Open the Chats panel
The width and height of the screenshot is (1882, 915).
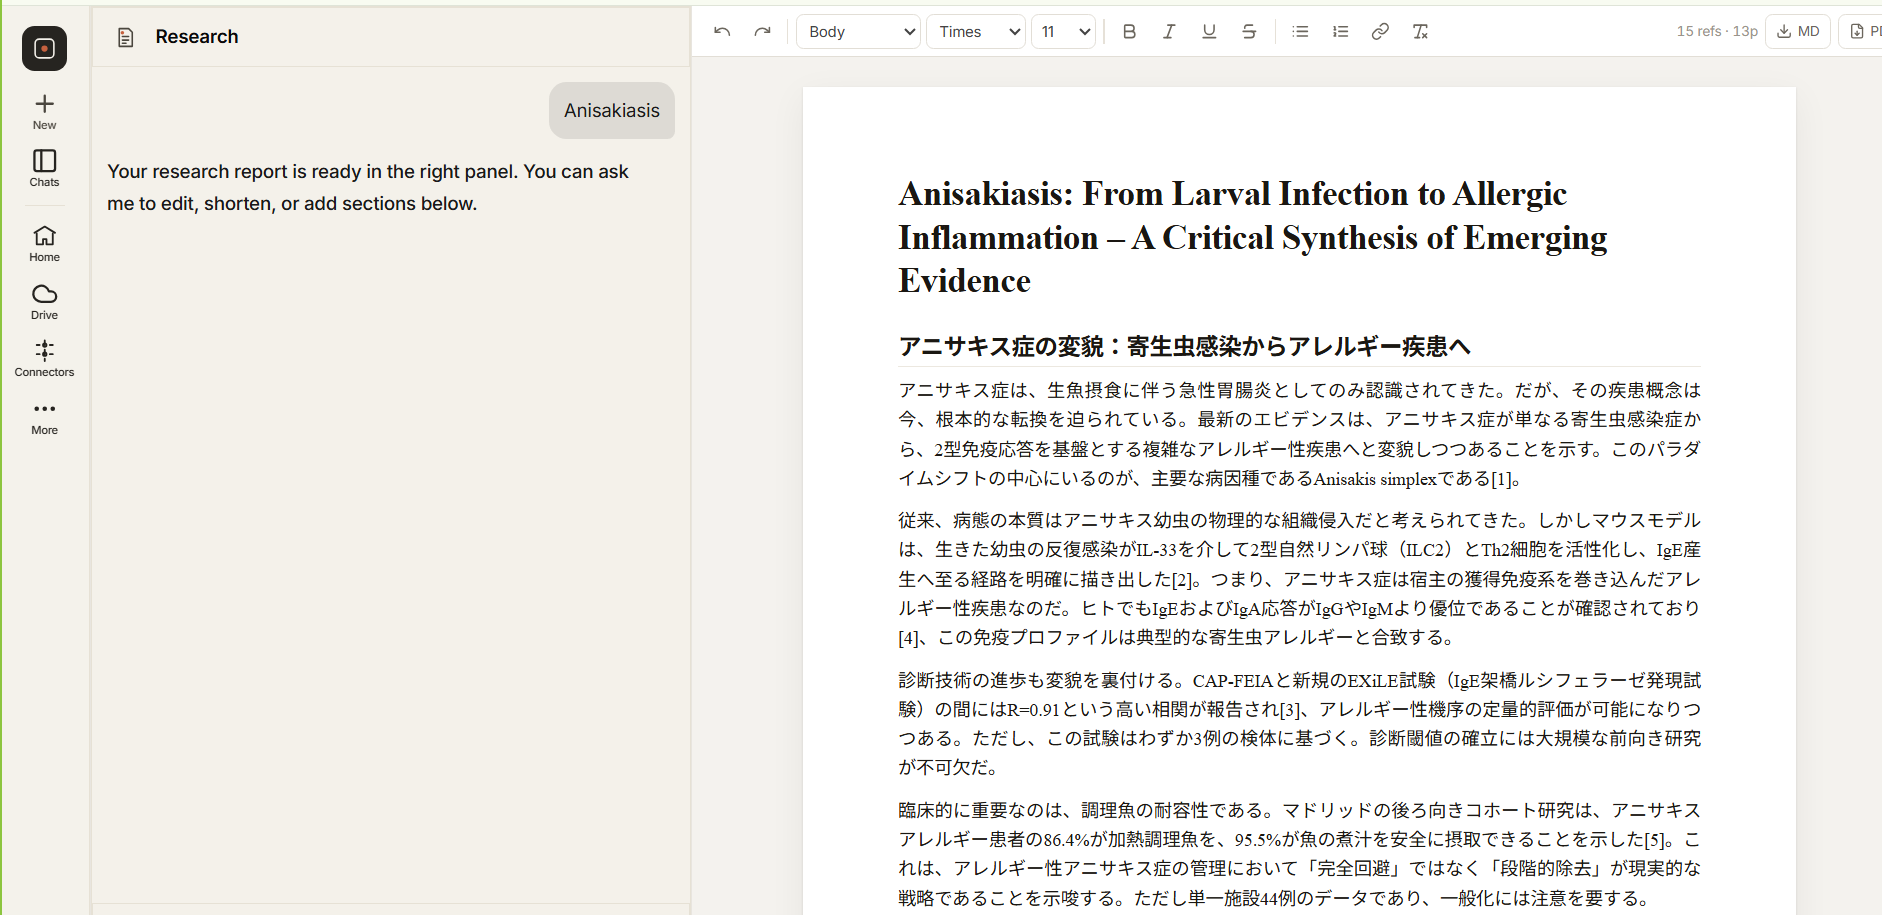coord(45,168)
